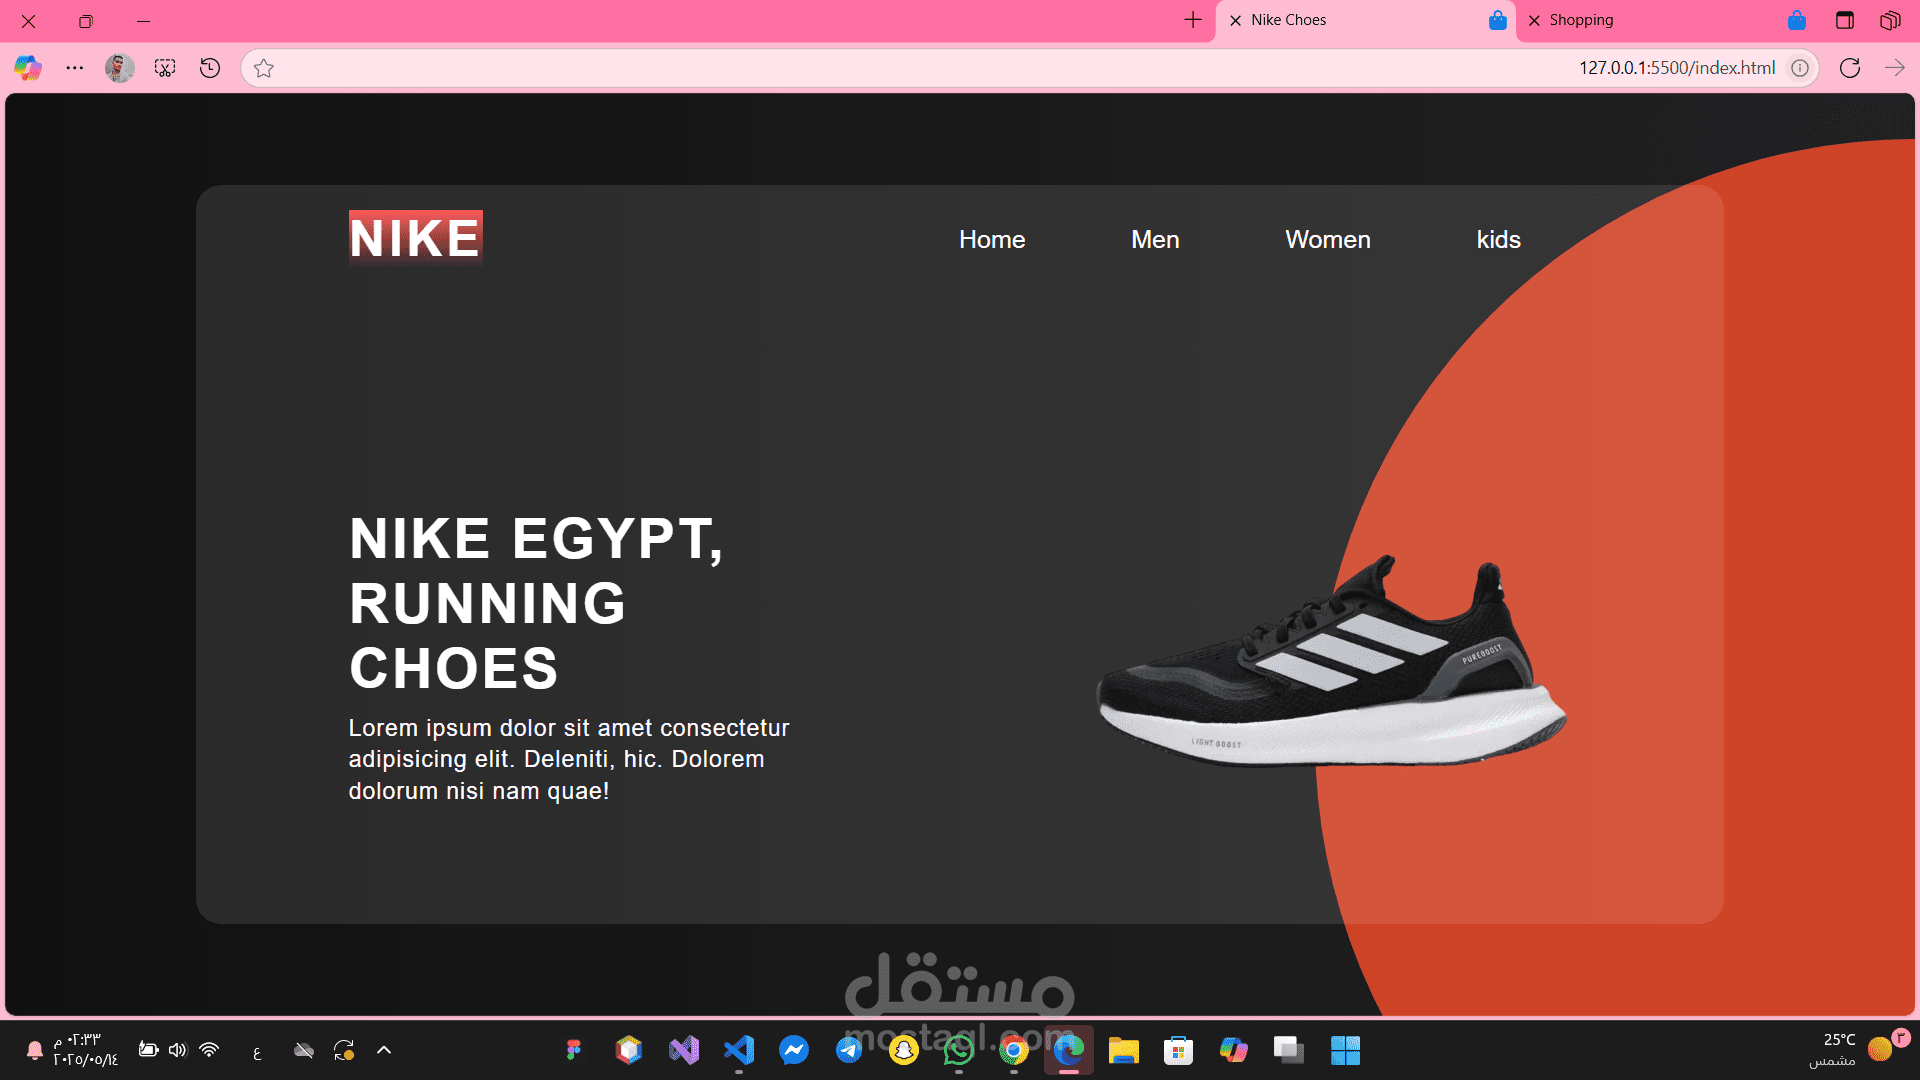This screenshot has height=1080, width=1920.
Task: Open Figma from the taskbar
Action: [x=574, y=1050]
